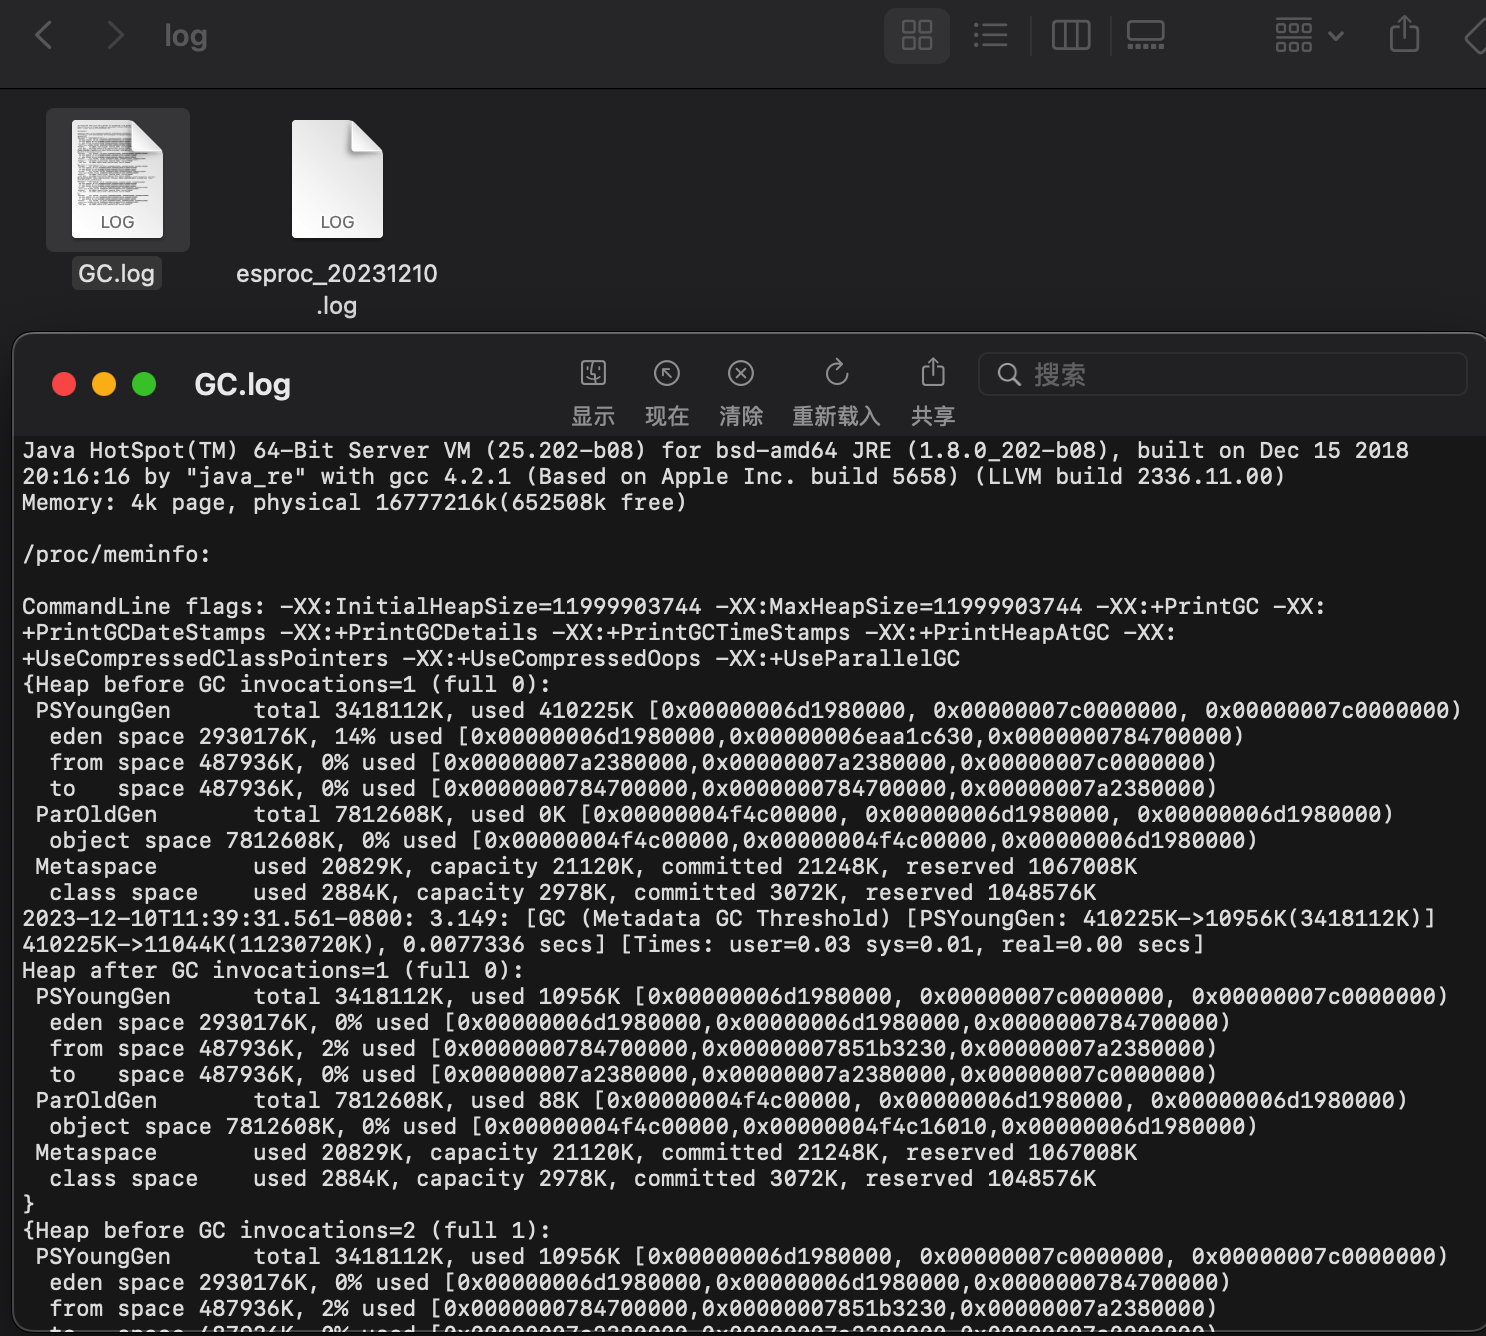The width and height of the screenshot is (1486, 1336).
Task: Open the Finder group-by dropdown
Action: coord(1307,36)
